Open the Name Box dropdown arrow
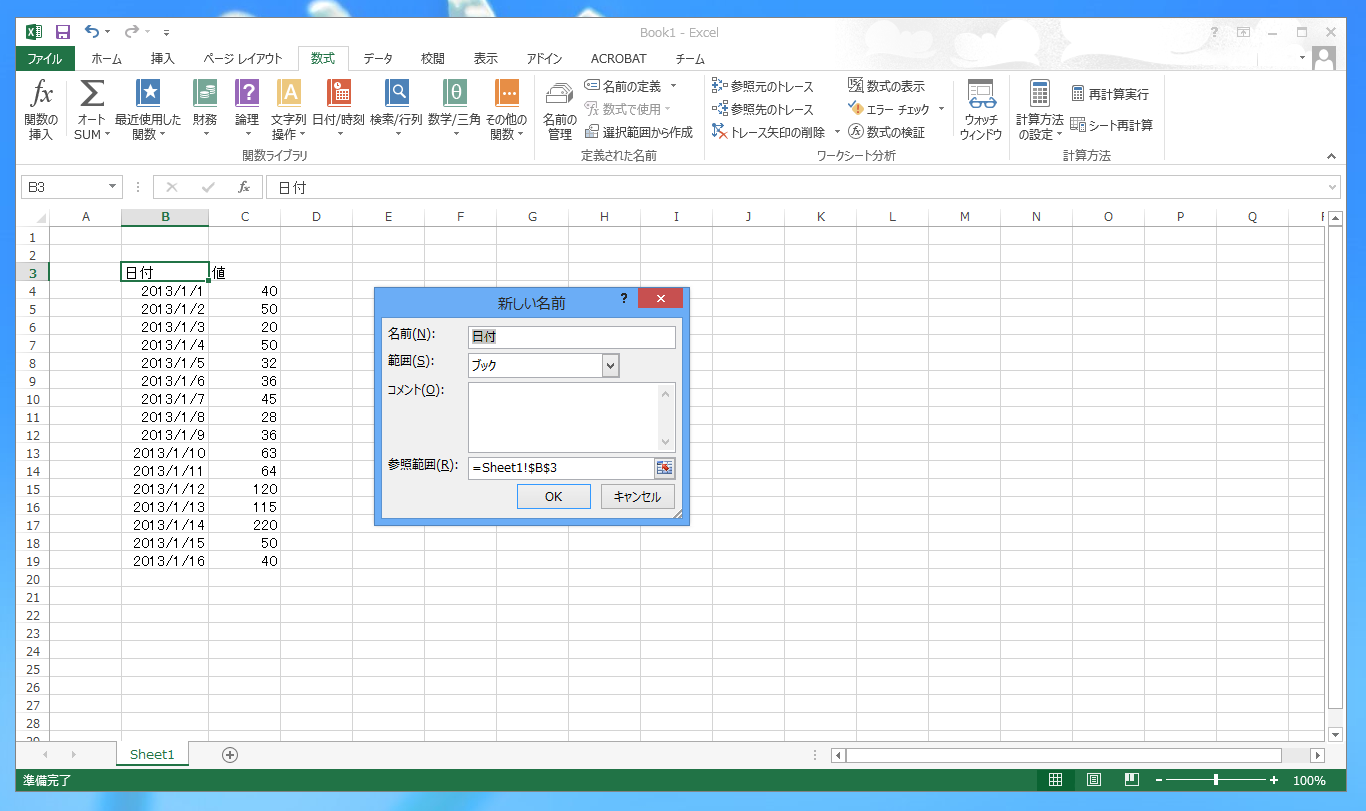Image resolution: width=1366 pixels, height=811 pixels. click(113, 187)
